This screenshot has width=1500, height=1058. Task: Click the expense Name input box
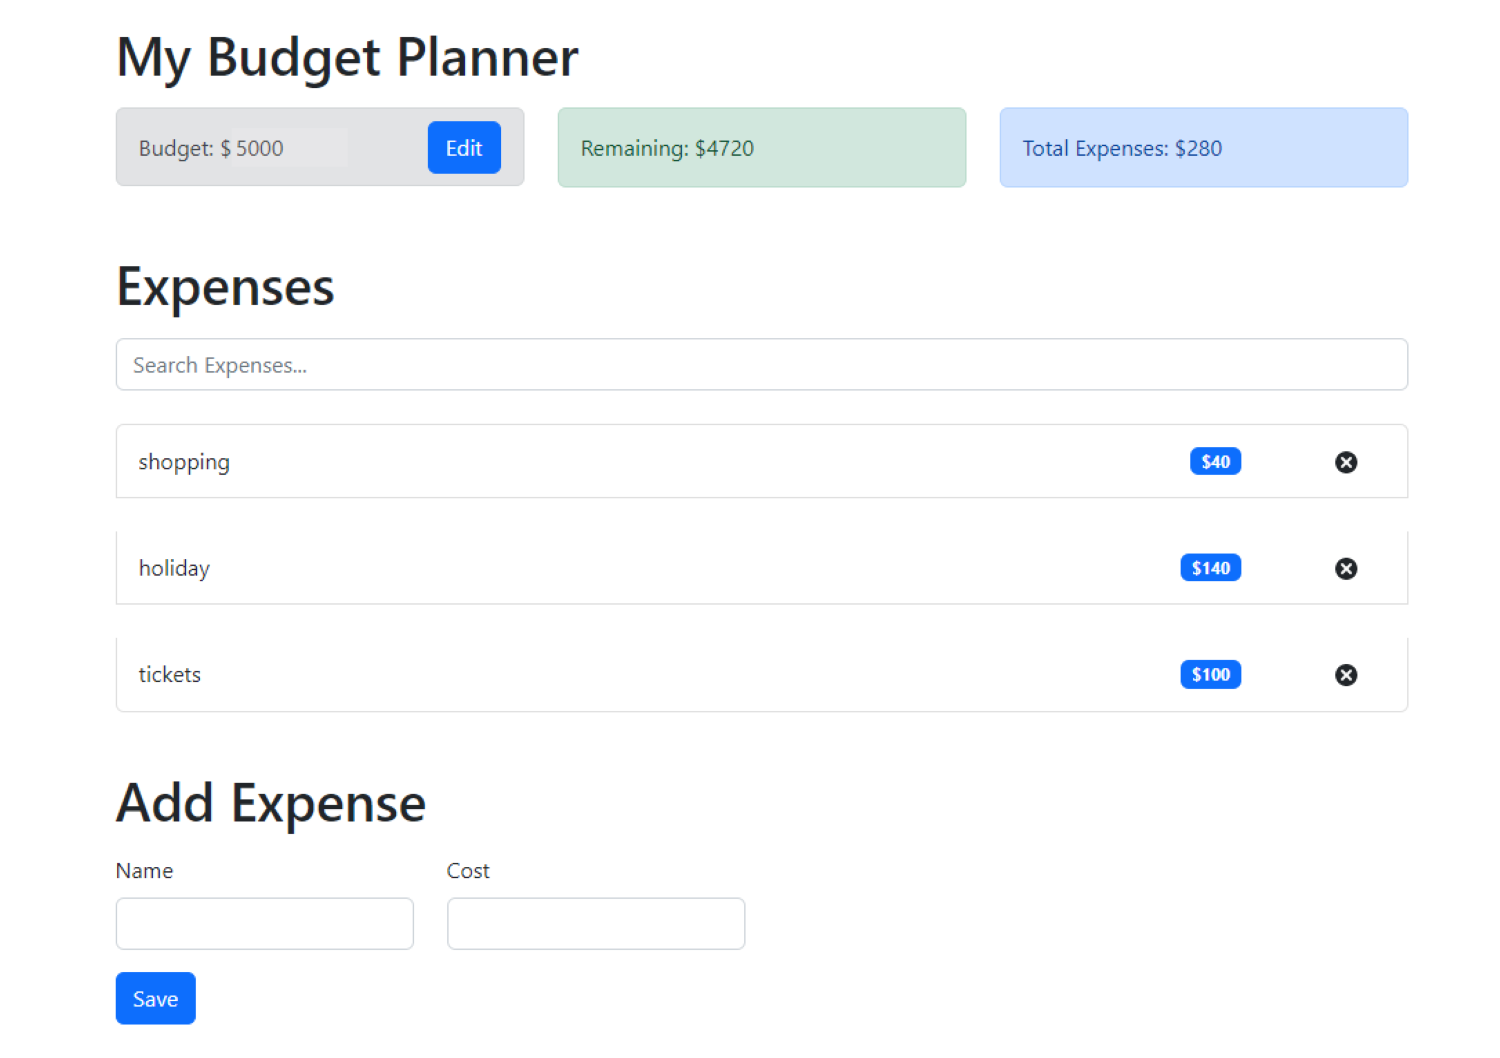coord(264,923)
